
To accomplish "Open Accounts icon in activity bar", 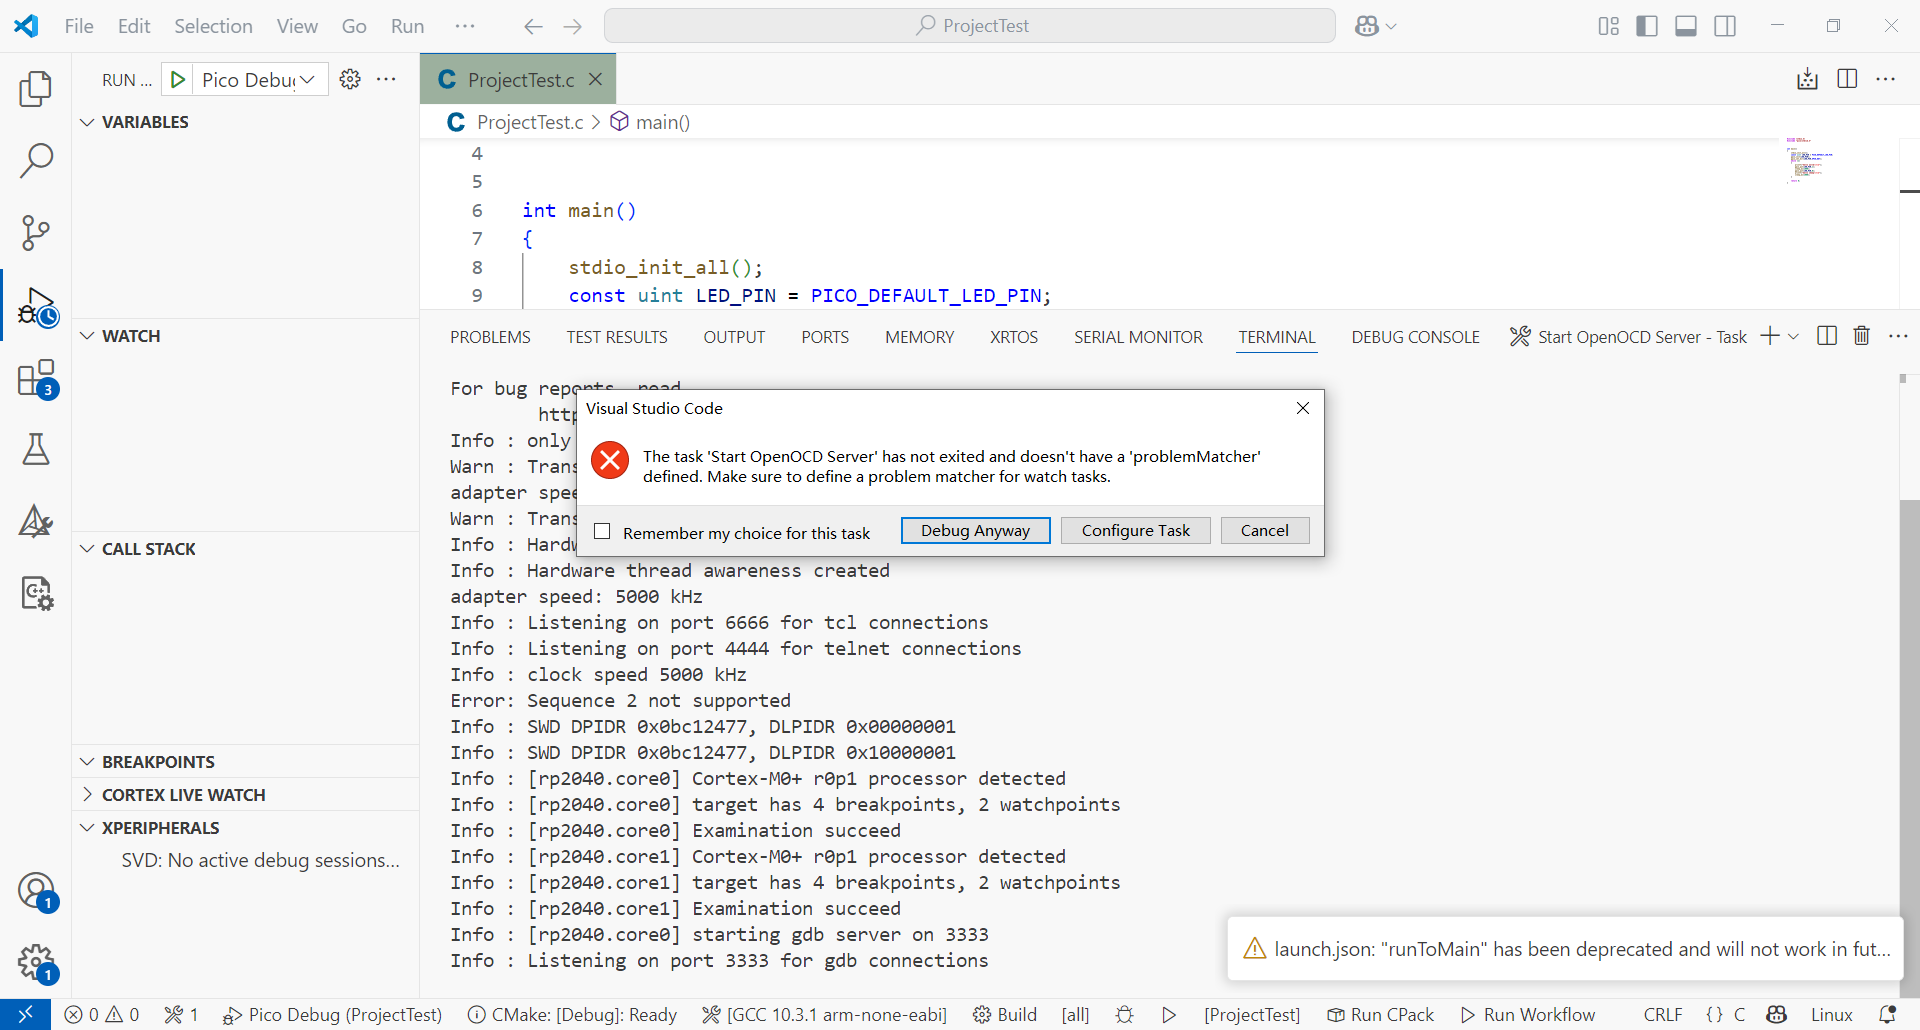I will [x=36, y=890].
